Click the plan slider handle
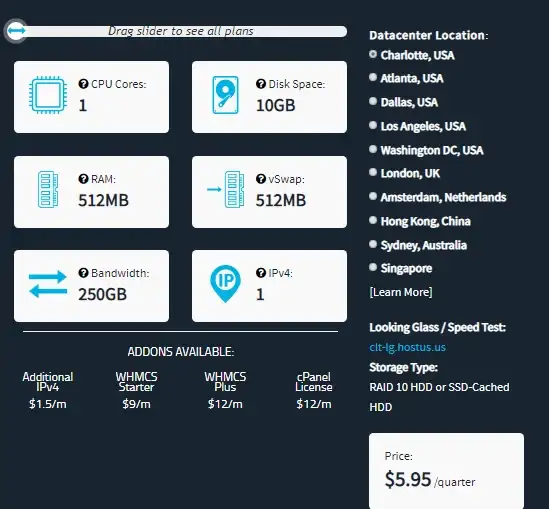This screenshot has width=549, height=509. click(16, 31)
